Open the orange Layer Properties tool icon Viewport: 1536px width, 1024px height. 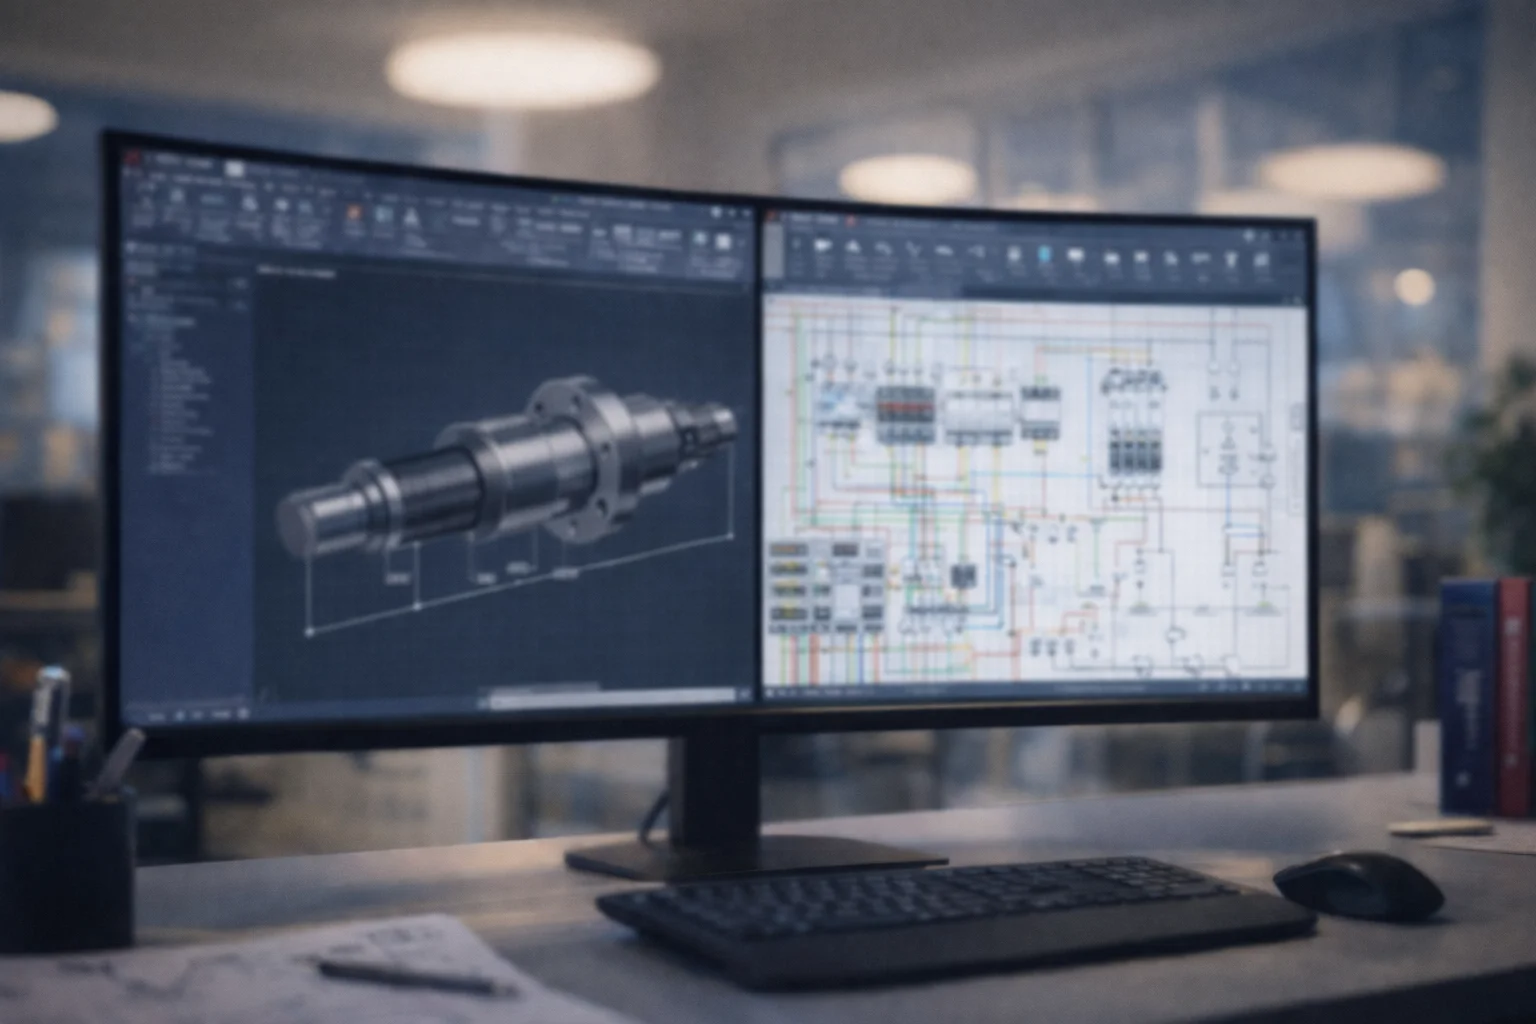[x=354, y=212]
